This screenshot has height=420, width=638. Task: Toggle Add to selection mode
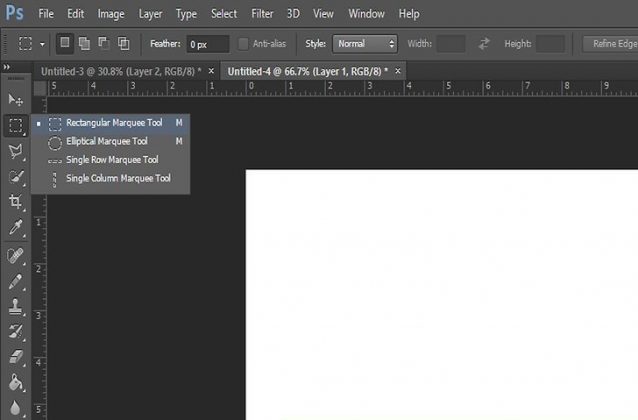[84, 44]
